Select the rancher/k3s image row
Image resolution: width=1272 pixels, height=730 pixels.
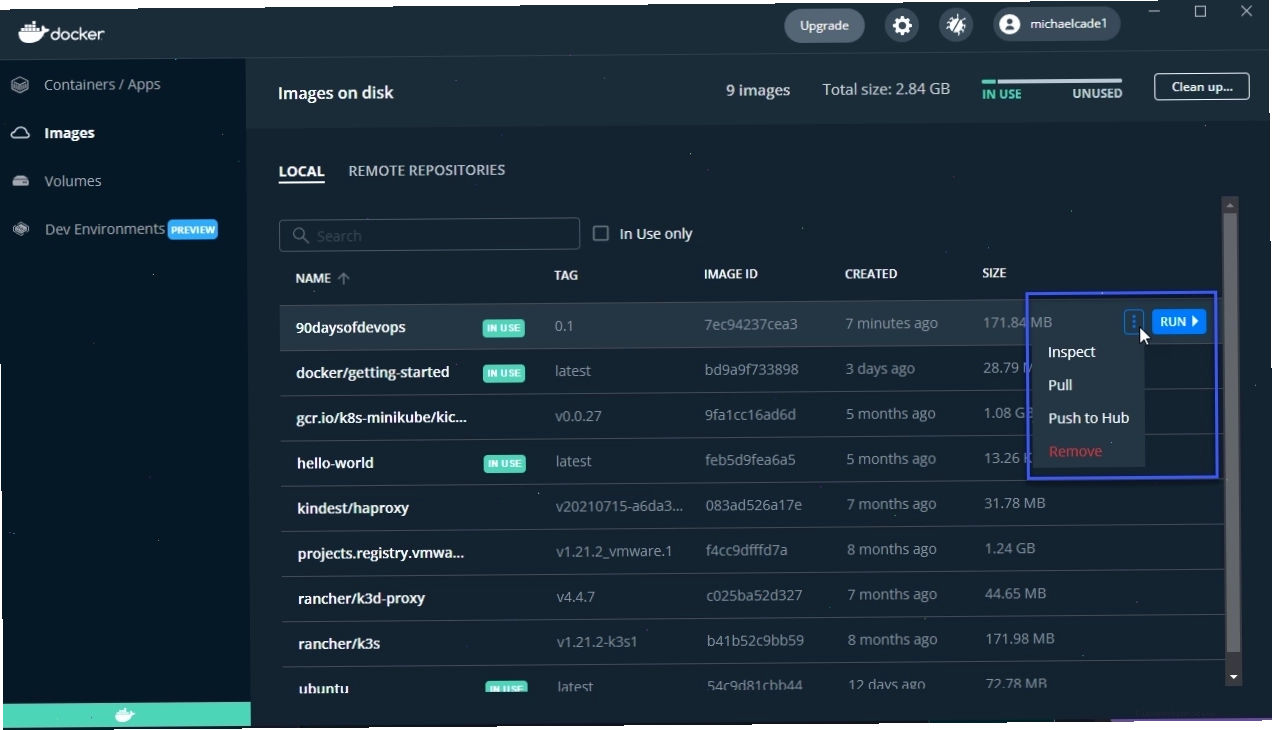point(752,641)
